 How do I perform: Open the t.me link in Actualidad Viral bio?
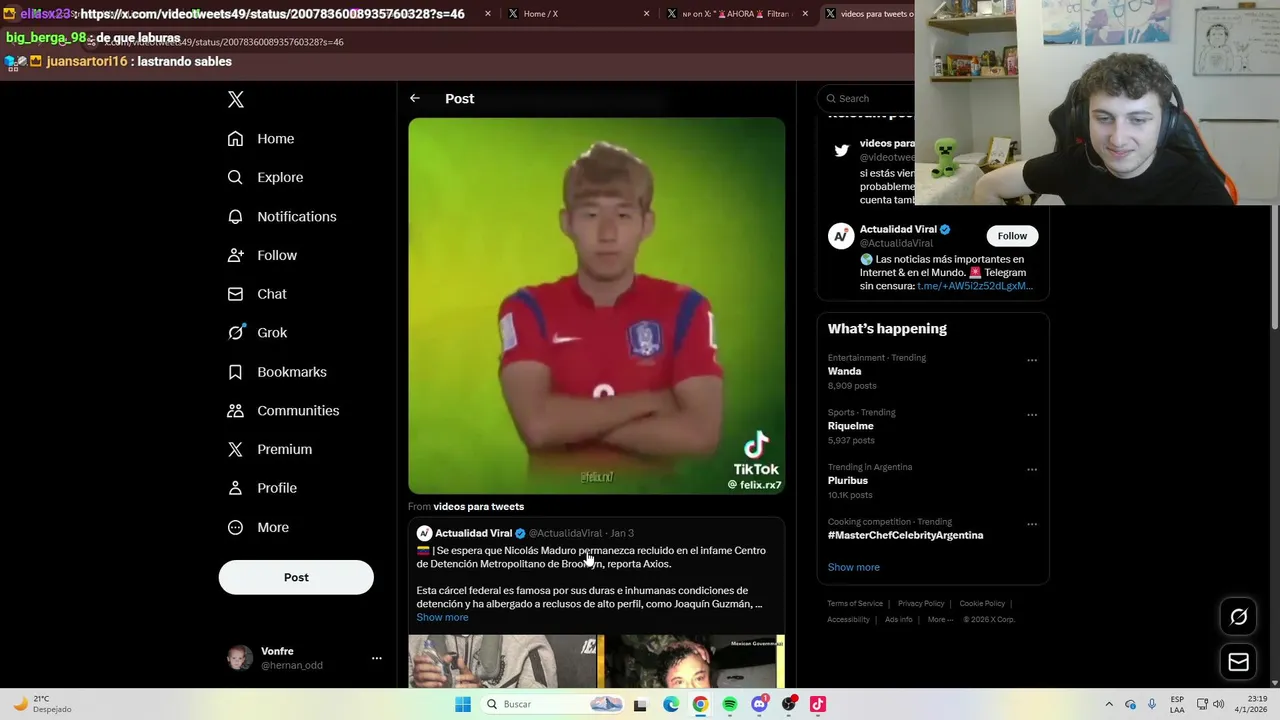(x=975, y=286)
